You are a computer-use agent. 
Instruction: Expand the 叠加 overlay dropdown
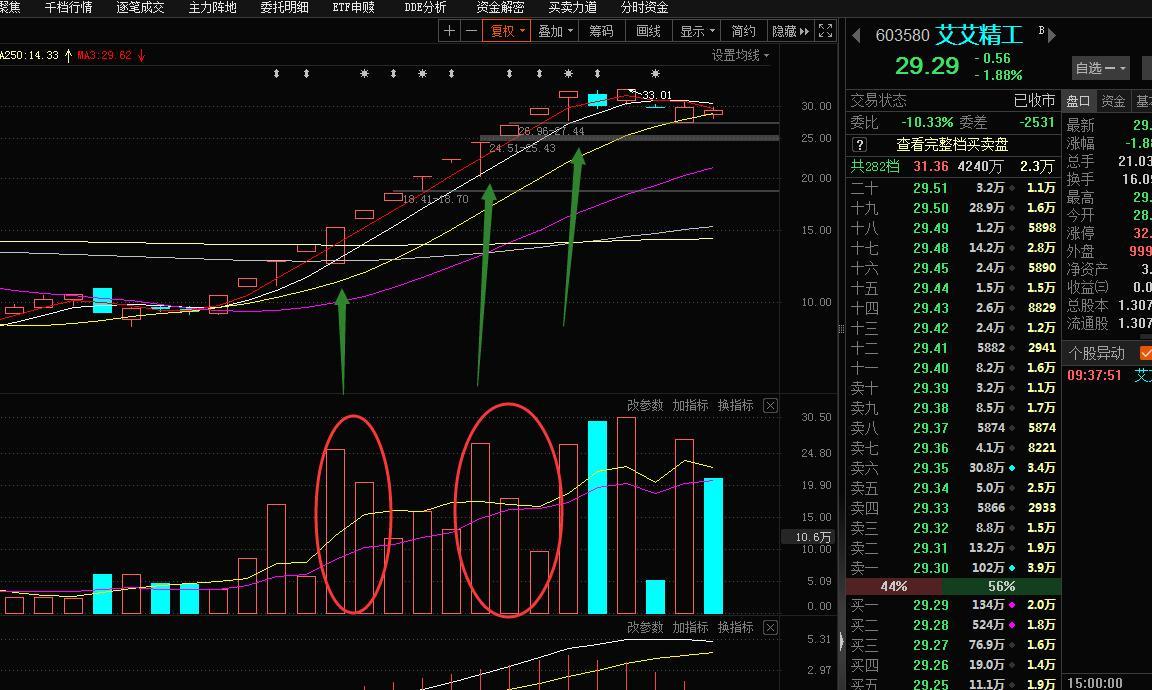[556, 31]
